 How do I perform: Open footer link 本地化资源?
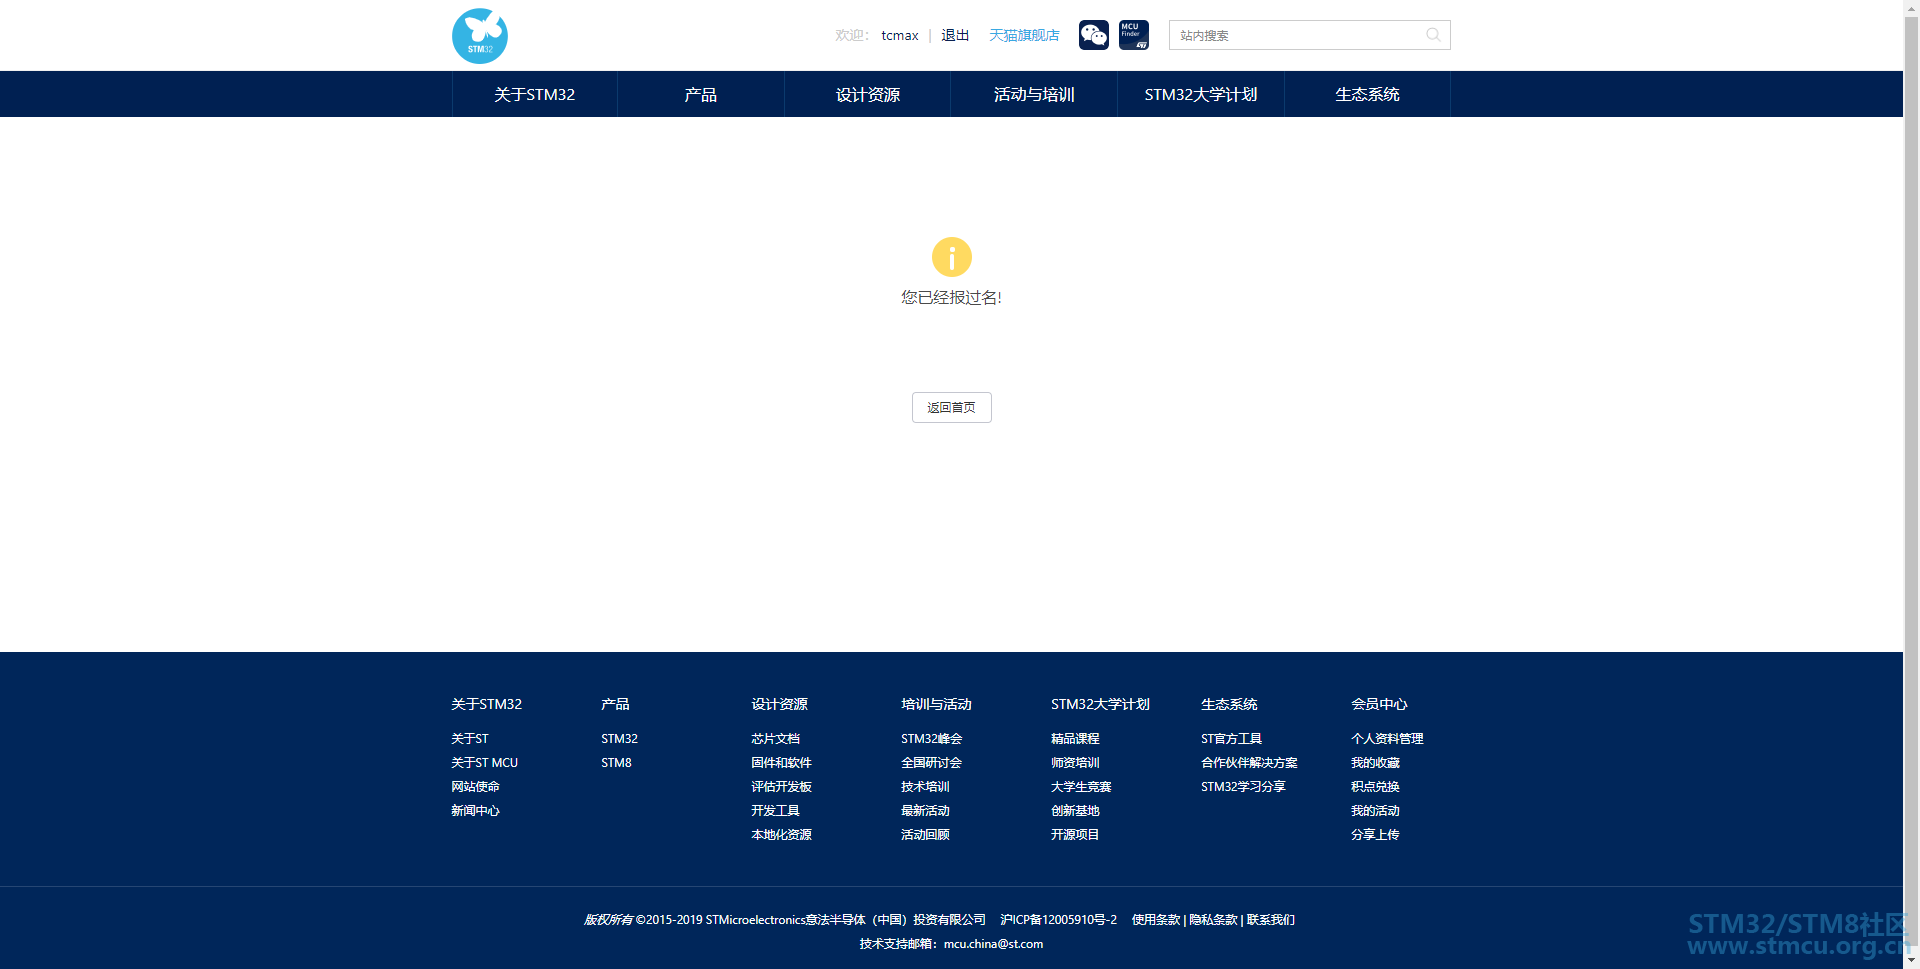tap(781, 835)
